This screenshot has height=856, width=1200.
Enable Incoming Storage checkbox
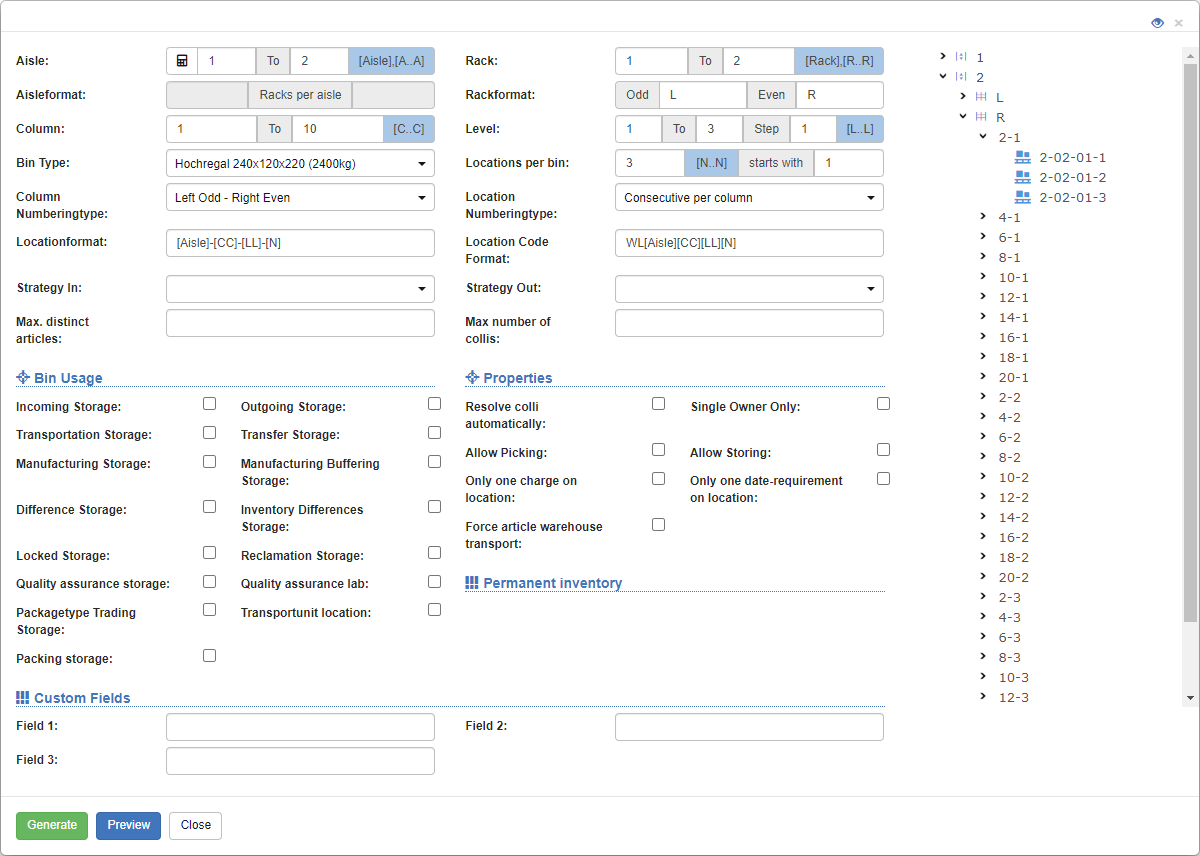[209, 403]
